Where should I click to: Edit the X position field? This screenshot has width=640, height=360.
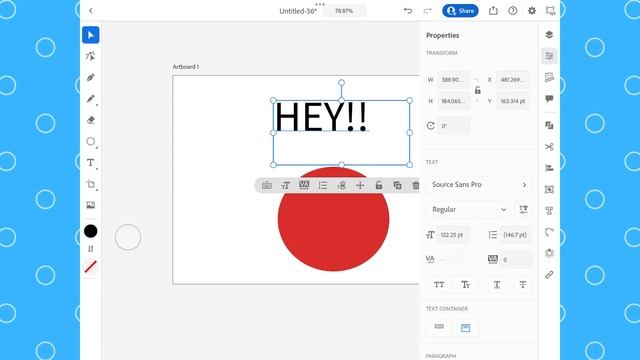(x=513, y=80)
